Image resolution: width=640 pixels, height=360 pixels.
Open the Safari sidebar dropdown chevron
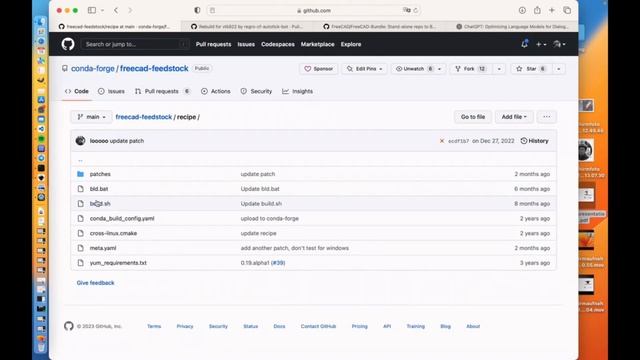coord(102,10)
